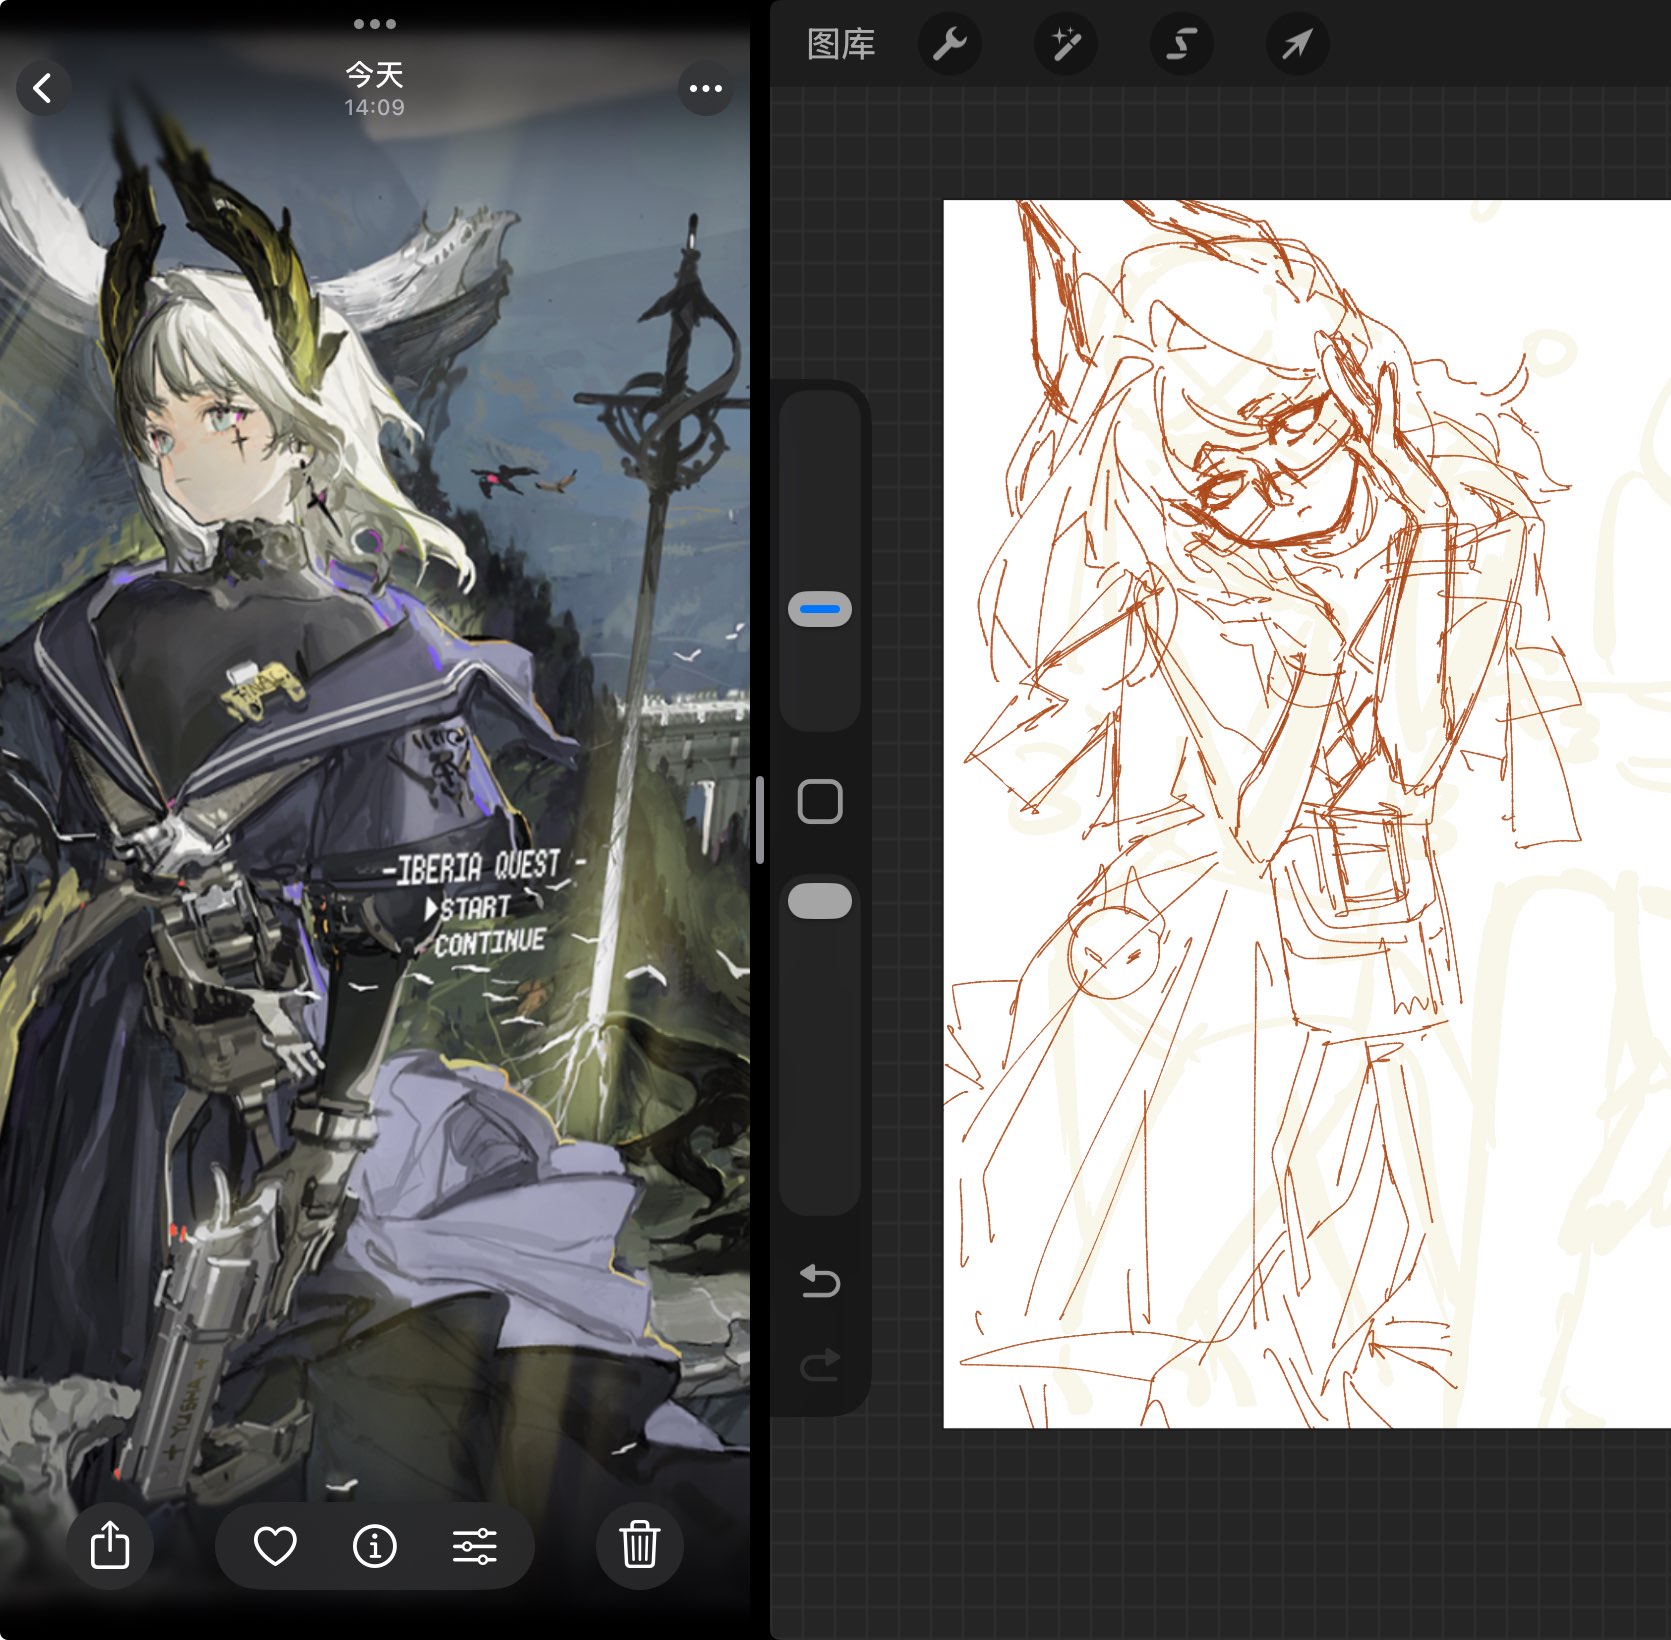Open the 图库 gallery in Procreate

[841, 44]
